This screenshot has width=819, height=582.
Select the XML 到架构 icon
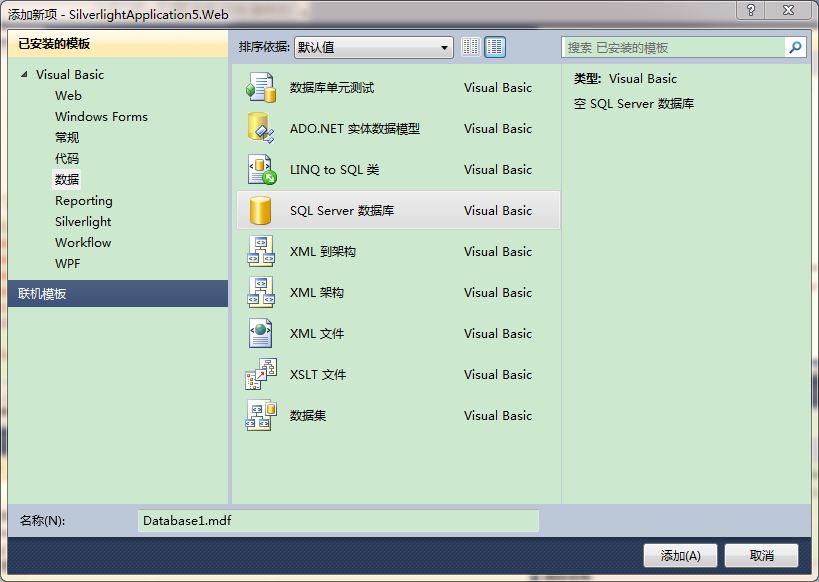pos(261,251)
